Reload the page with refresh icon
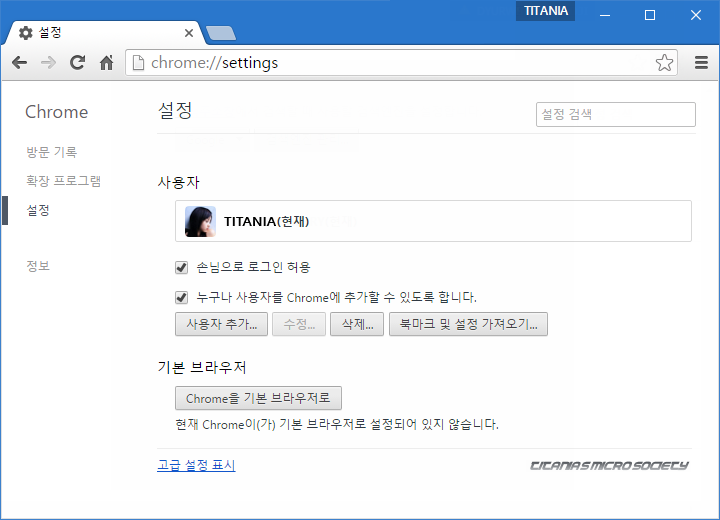Screen dimensions: 720x520 (77, 62)
